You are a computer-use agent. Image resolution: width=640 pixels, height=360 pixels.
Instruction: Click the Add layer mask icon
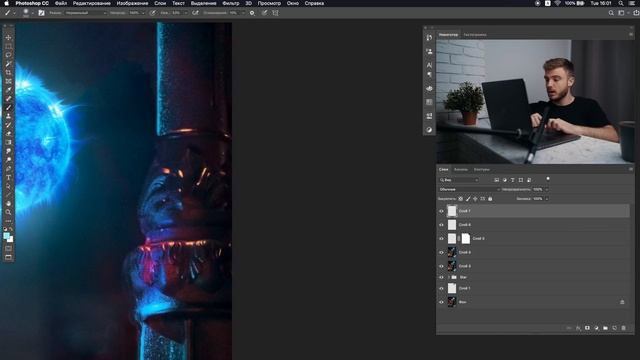pos(587,328)
